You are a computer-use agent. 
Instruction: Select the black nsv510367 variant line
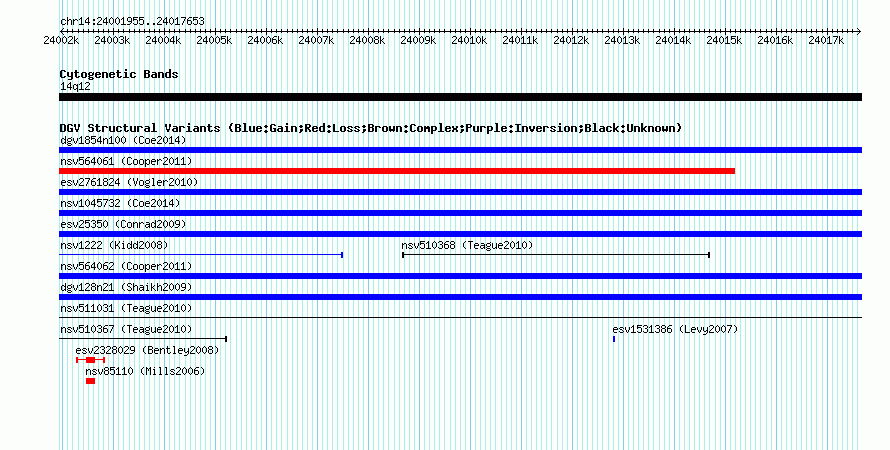(x=143, y=339)
